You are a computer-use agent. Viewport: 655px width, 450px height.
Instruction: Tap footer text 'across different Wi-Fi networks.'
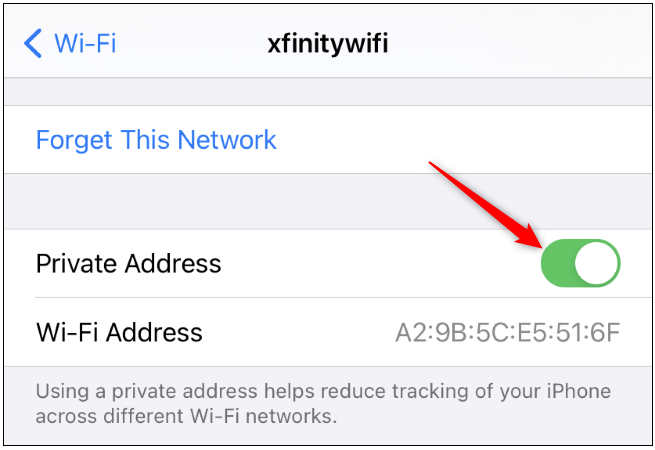click(x=186, y=416)
